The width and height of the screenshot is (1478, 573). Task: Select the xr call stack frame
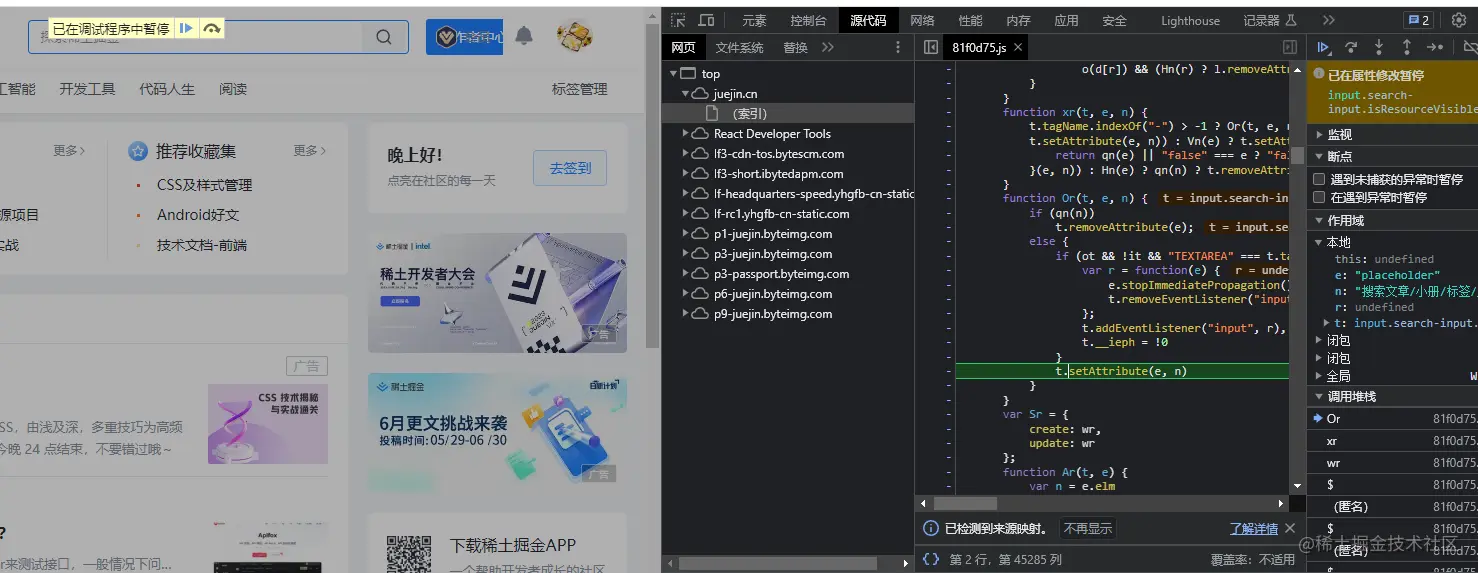tap(1392, 441)
